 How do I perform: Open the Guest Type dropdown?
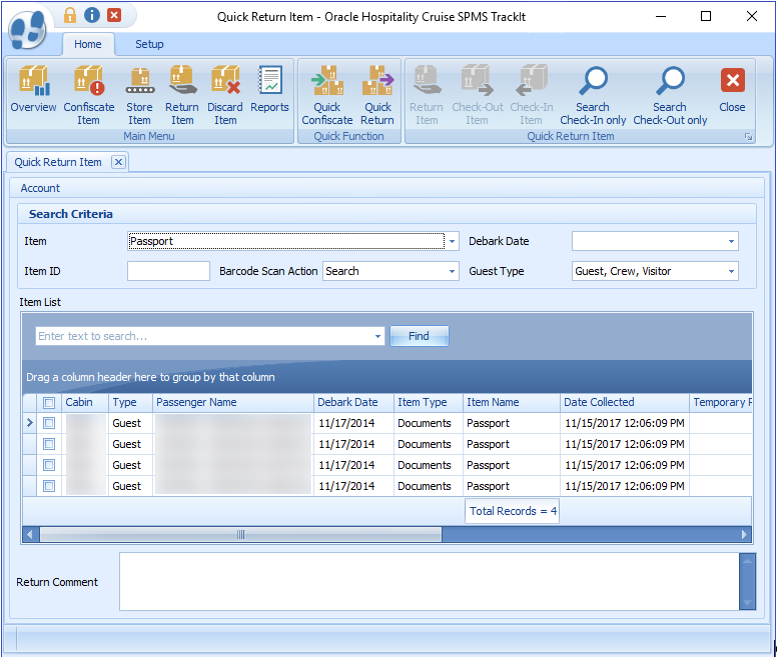pos(732,271)
